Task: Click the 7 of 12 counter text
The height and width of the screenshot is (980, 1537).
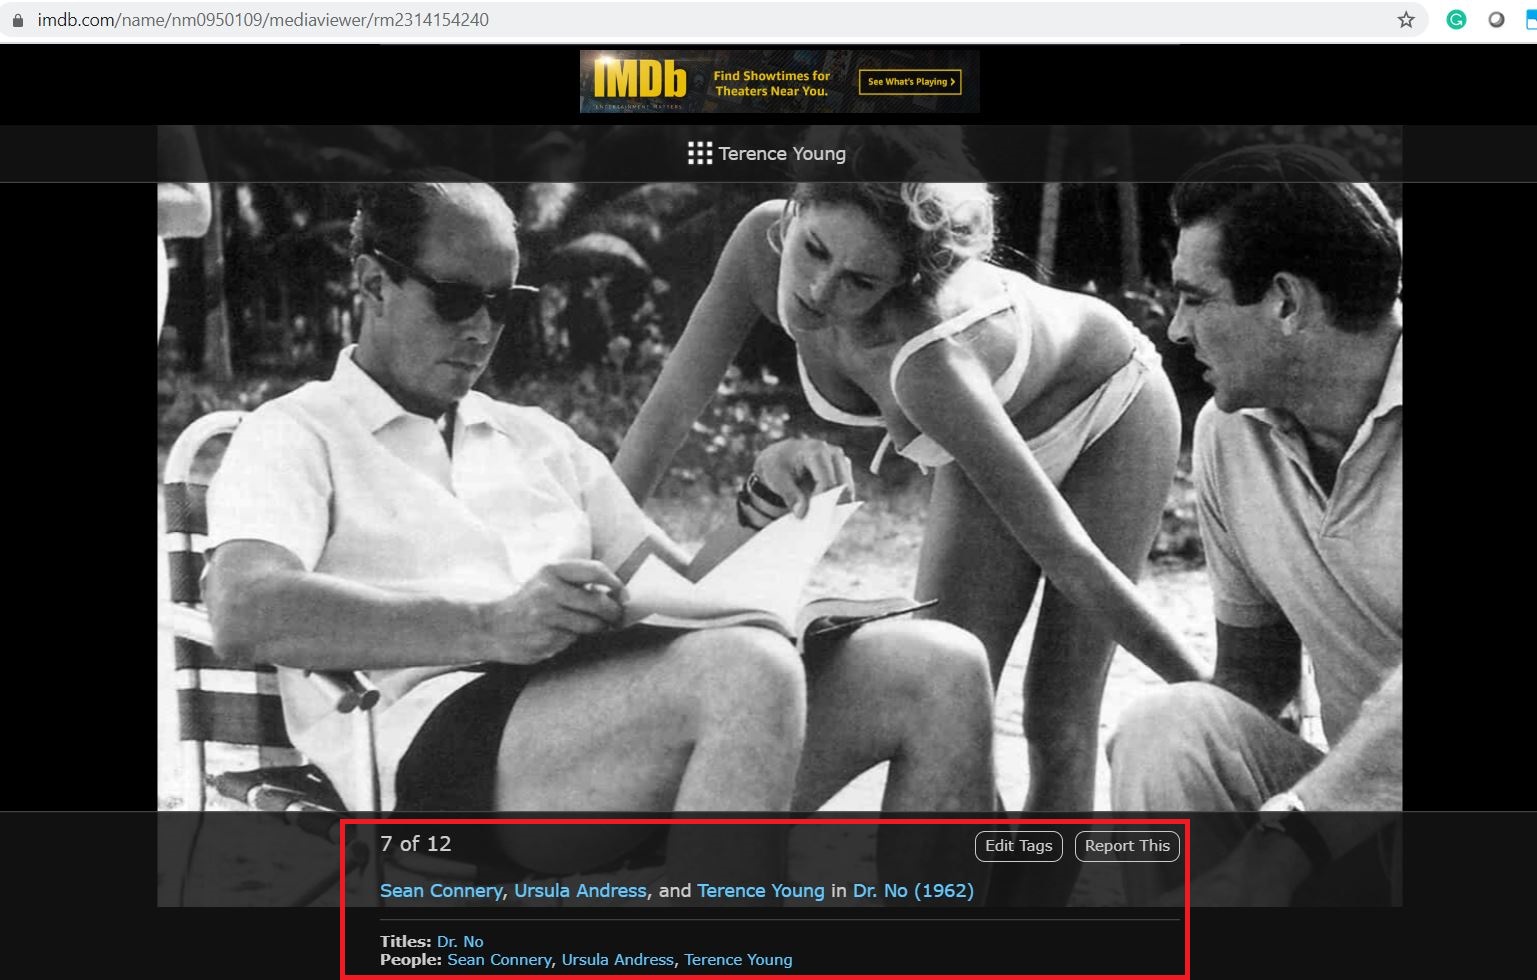Action: pyautogui.click(x=416, y=843)
